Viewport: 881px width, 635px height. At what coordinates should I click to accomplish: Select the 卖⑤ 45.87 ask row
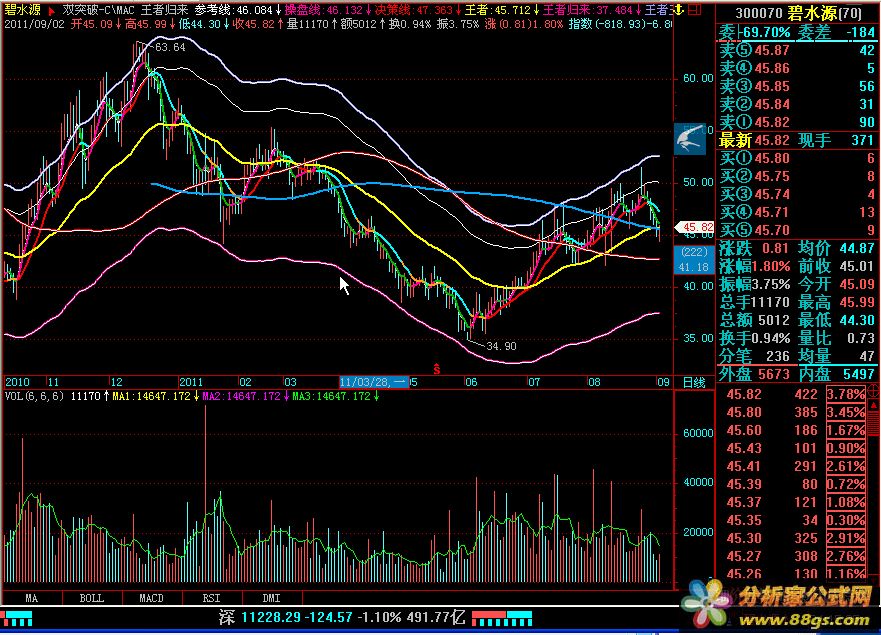pyautogui.click(x=797, y=50)
